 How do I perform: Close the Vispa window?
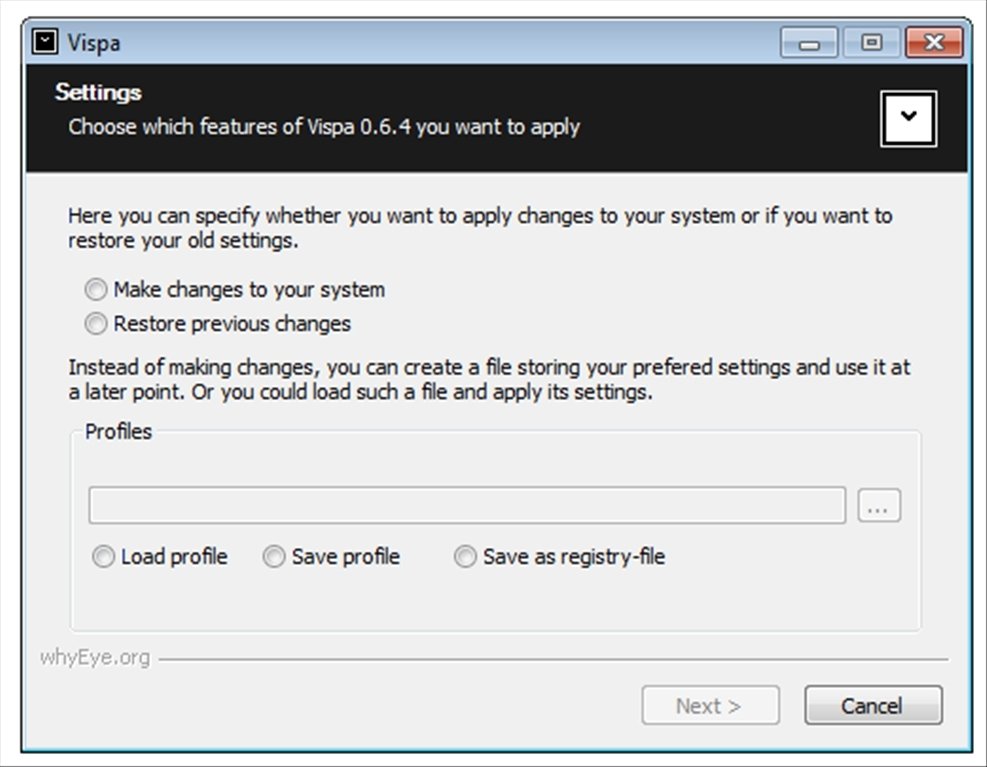934,43
